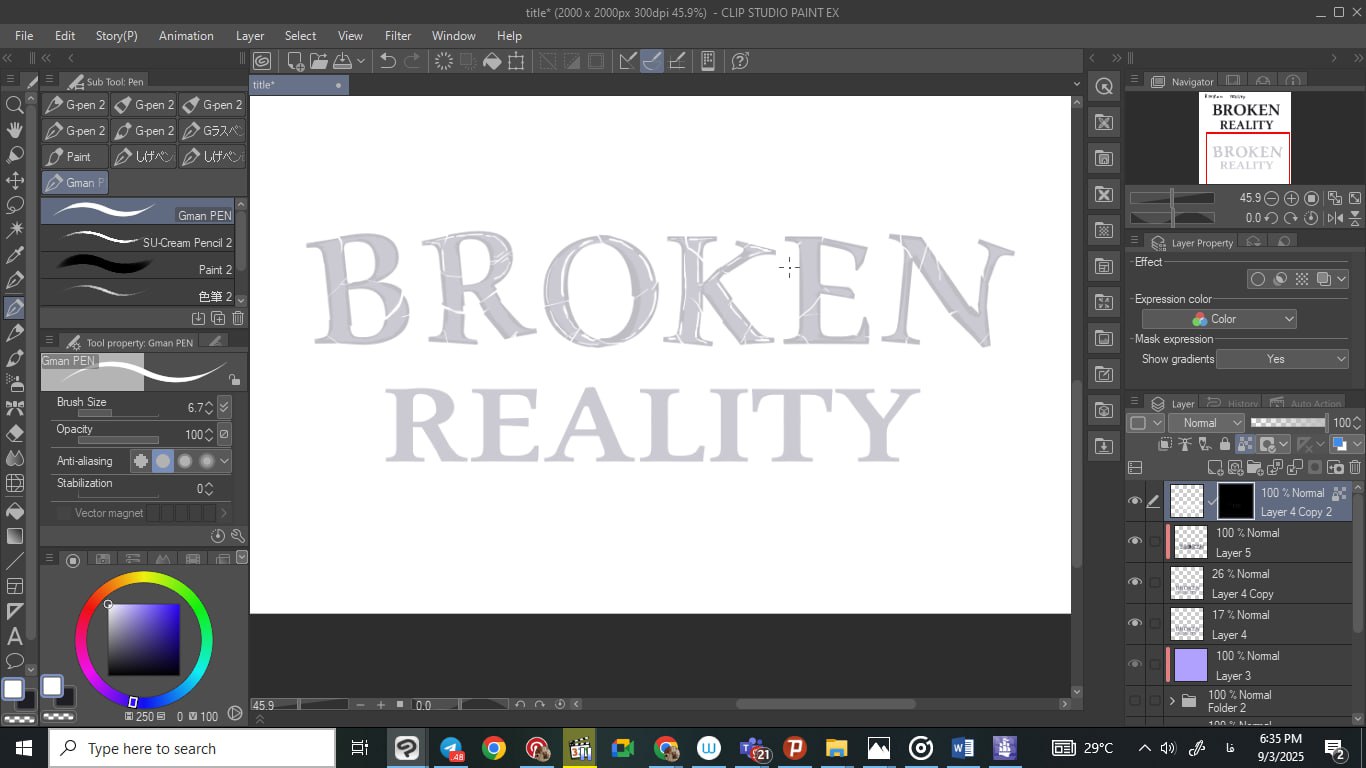Viewport: 1366px width, 768px height.
Task: Choose the Zoom magnifier tool
Action: [15, 105]
